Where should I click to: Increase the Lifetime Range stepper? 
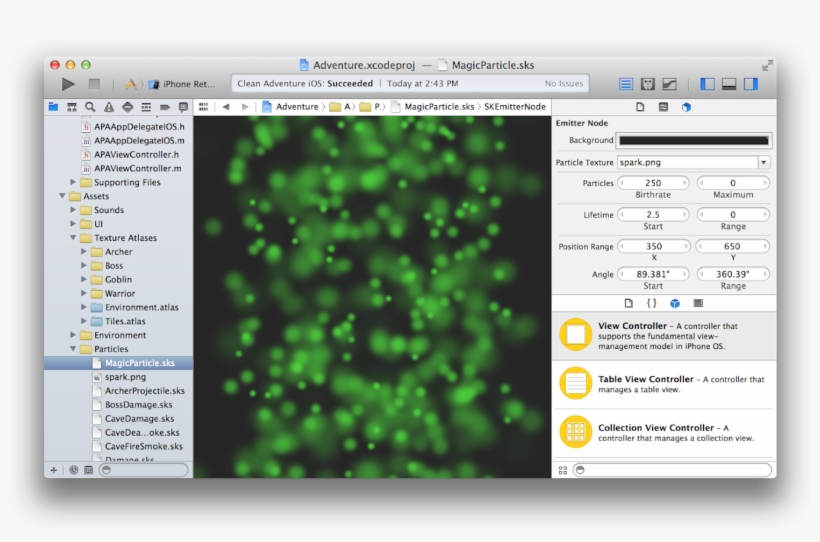coord(766,214)
